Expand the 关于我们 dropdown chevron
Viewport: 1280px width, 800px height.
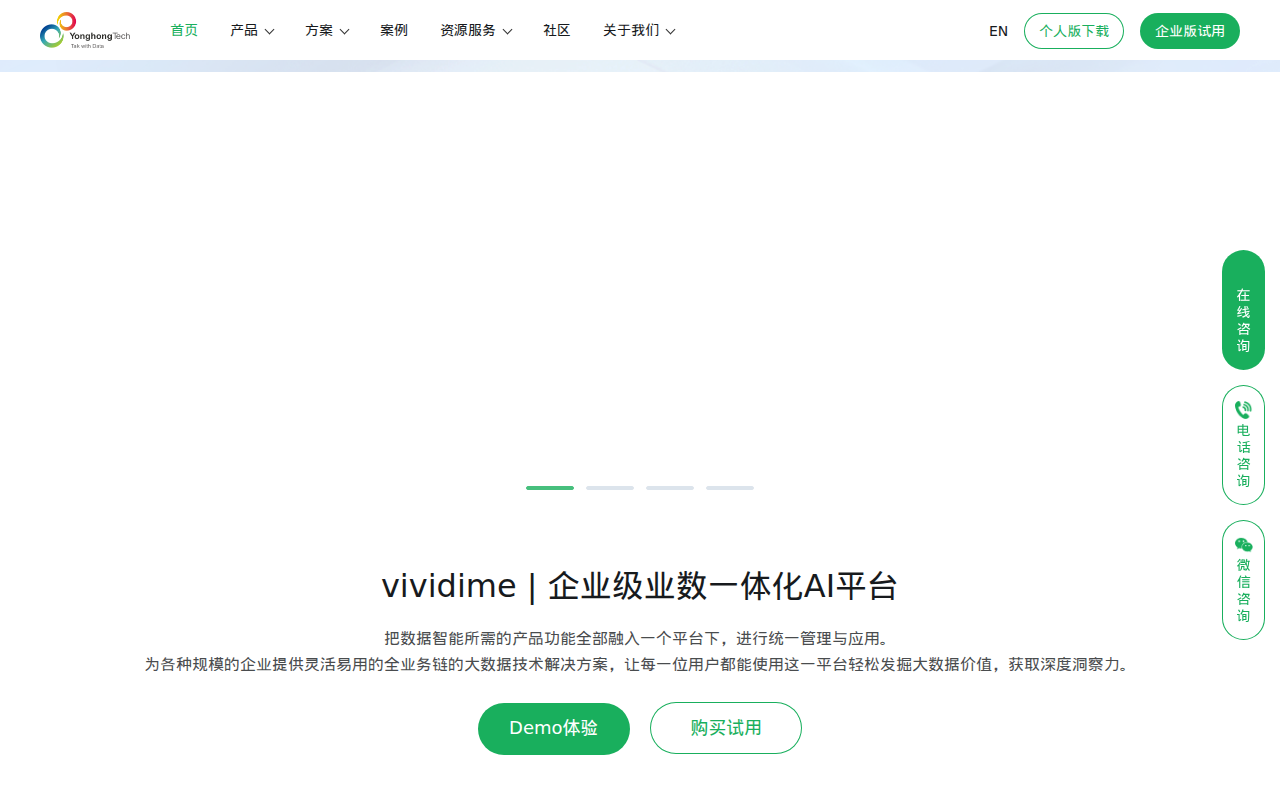point(670,32)
